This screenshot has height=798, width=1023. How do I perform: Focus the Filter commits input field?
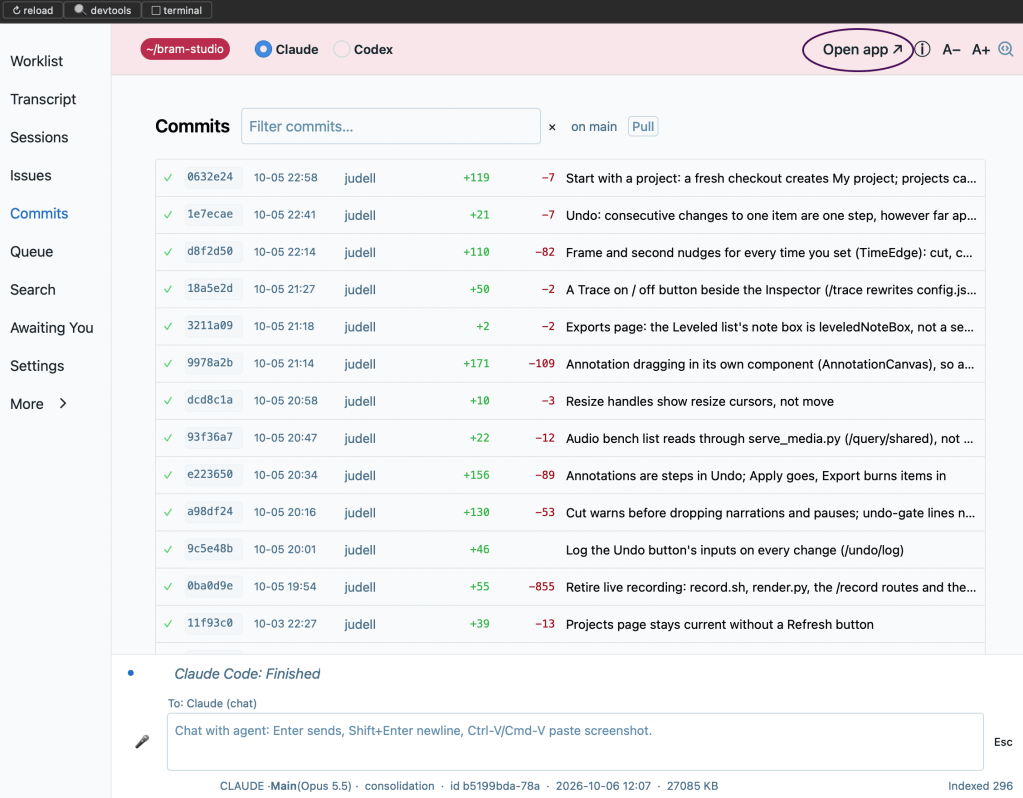pyautogui.click(x=391, y=126)
